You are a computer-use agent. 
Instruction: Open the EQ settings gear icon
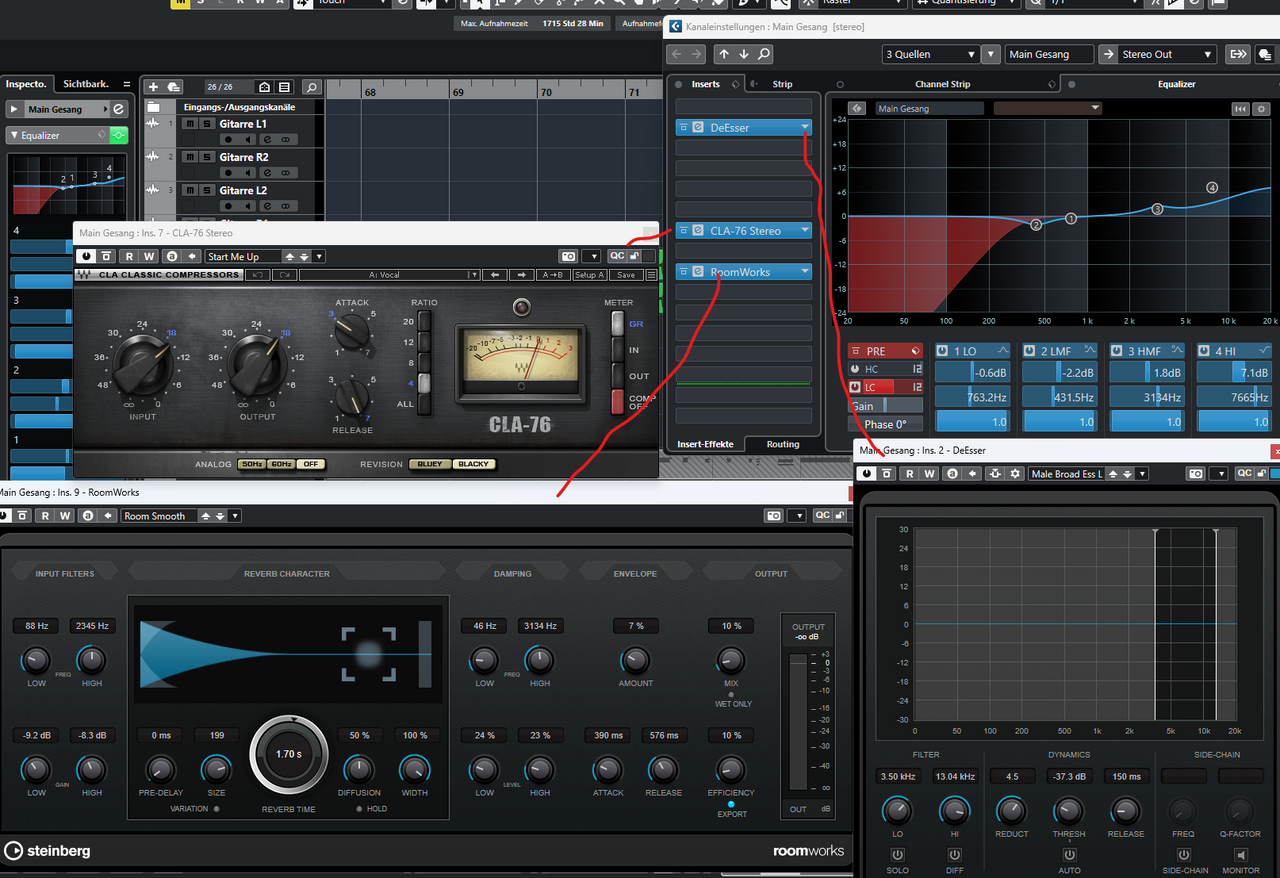click(1261, 108)
